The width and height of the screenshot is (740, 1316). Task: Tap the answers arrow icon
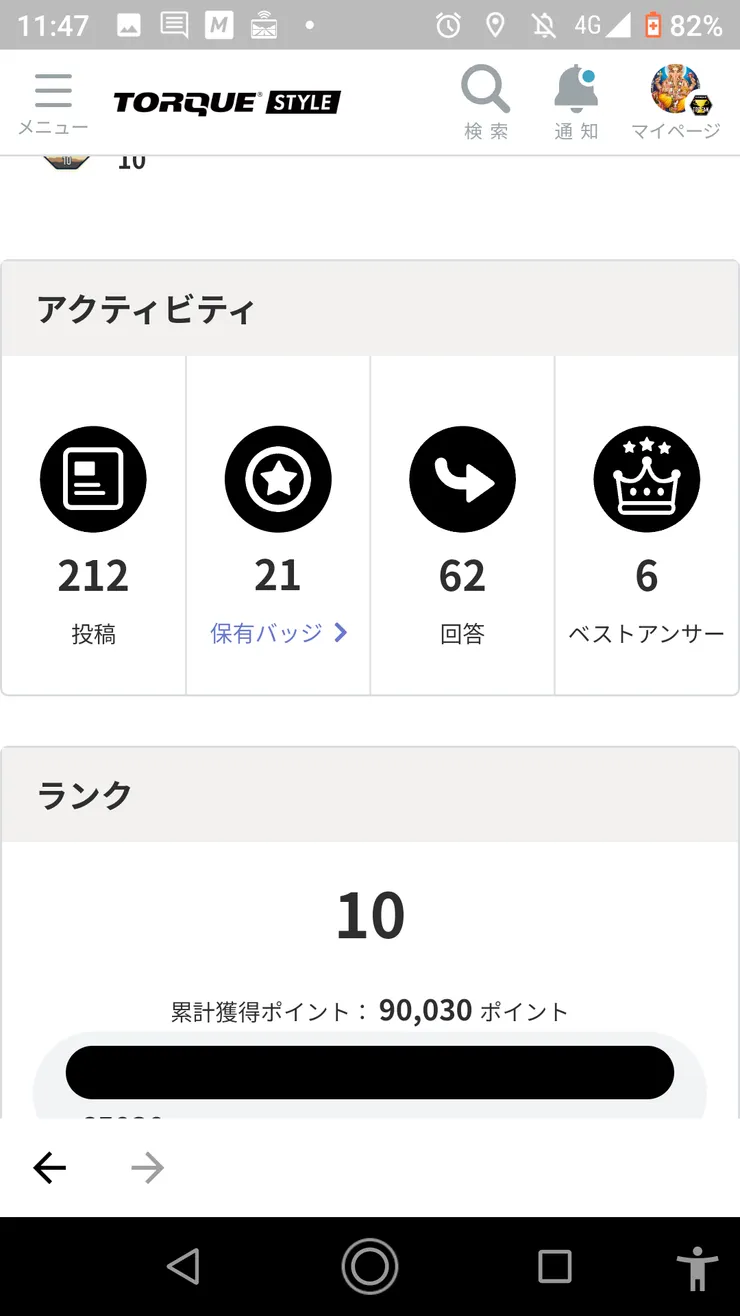pyautogui.click(x=462, y=480)
